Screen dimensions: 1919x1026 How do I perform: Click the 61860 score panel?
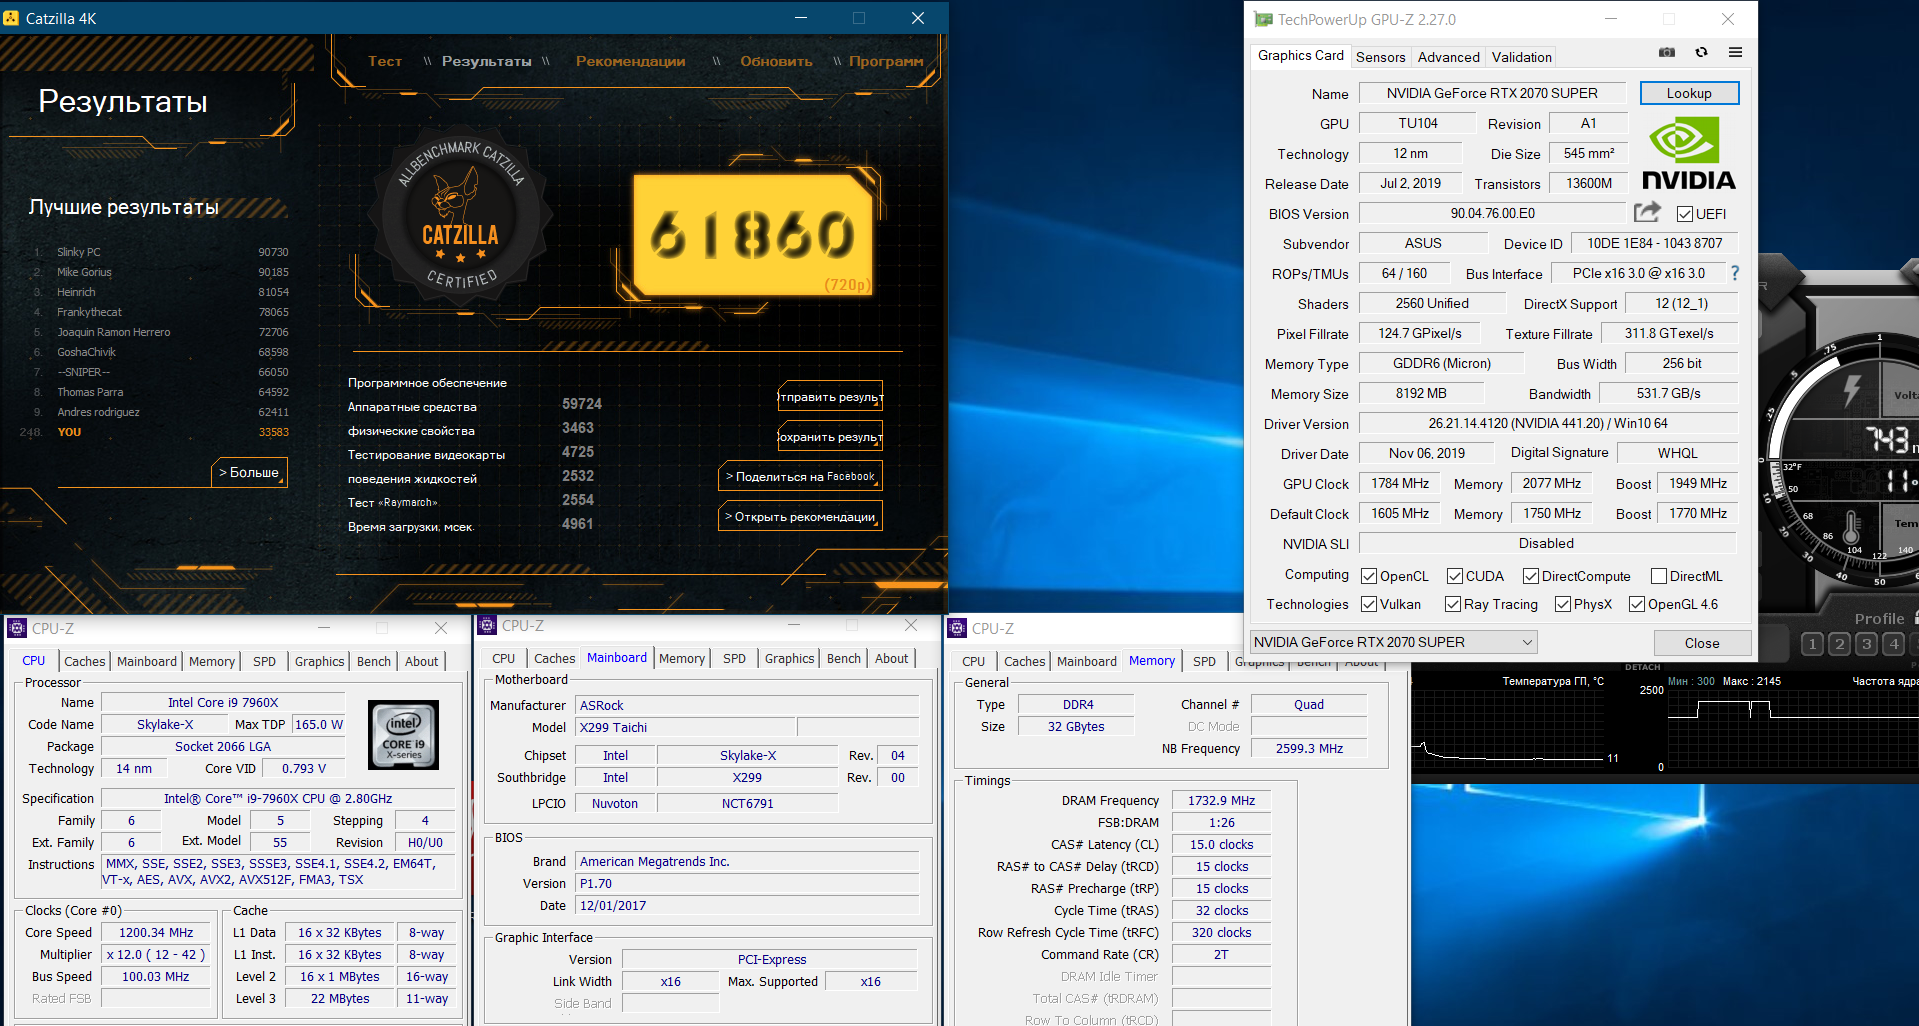(x=754, y=235)
